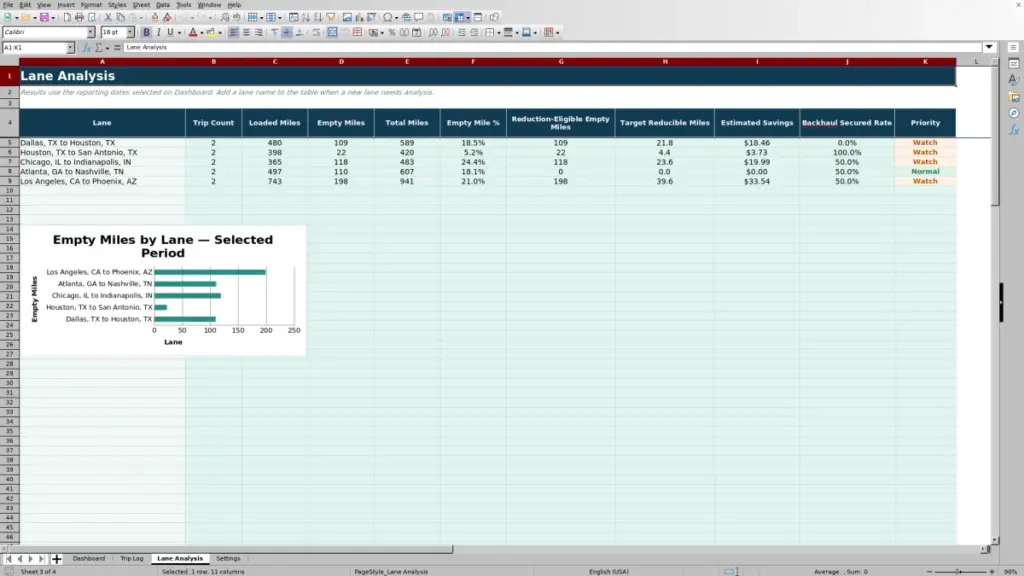Adjust the zoom slider in status bar

960,571
